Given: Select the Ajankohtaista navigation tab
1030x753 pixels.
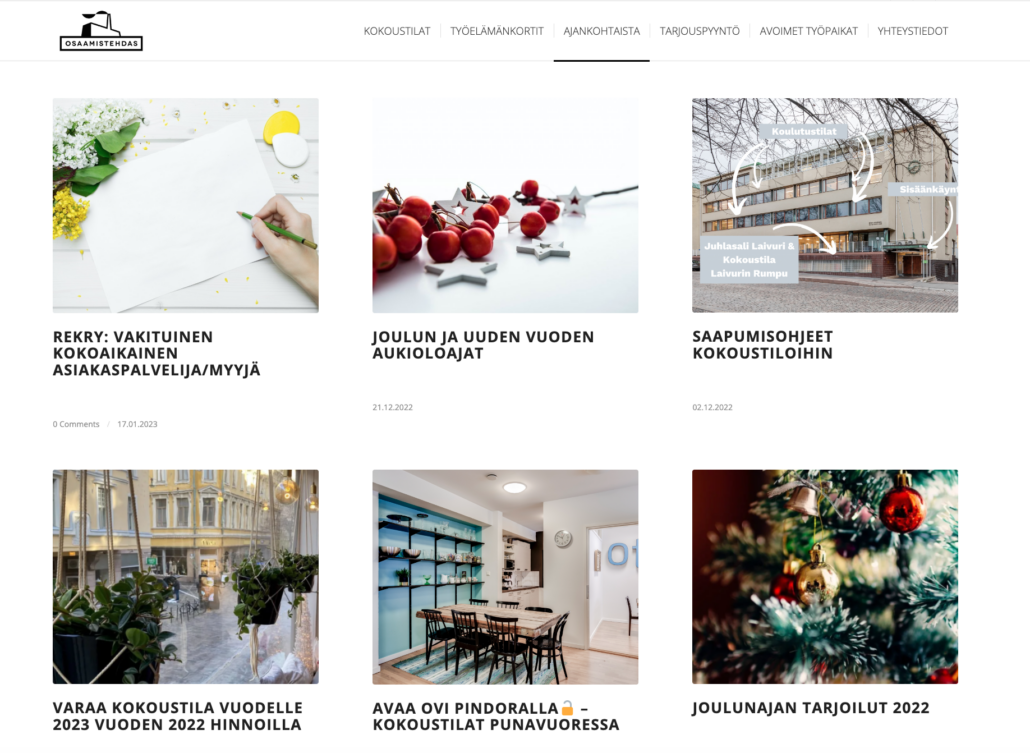Looking at the screenshot, I should [x=602, y=31].
